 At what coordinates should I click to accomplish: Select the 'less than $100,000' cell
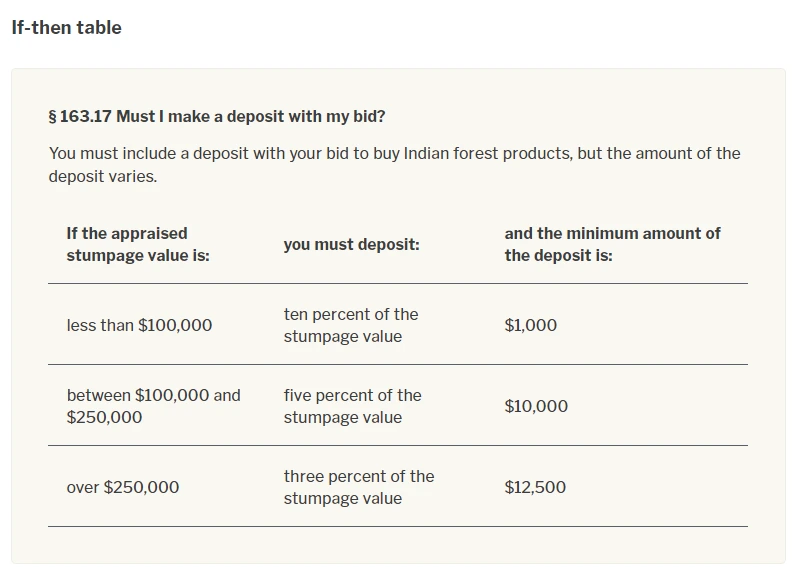pyautogui.click(x=139, y=325)
